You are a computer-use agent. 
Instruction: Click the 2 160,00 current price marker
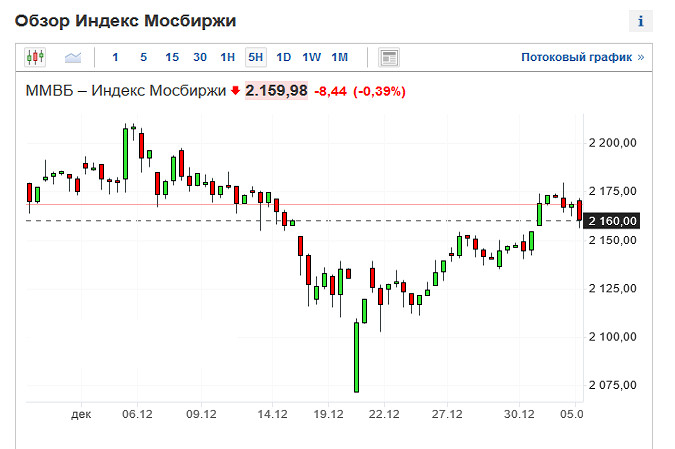pyautogui.click(x=613, y=221)
